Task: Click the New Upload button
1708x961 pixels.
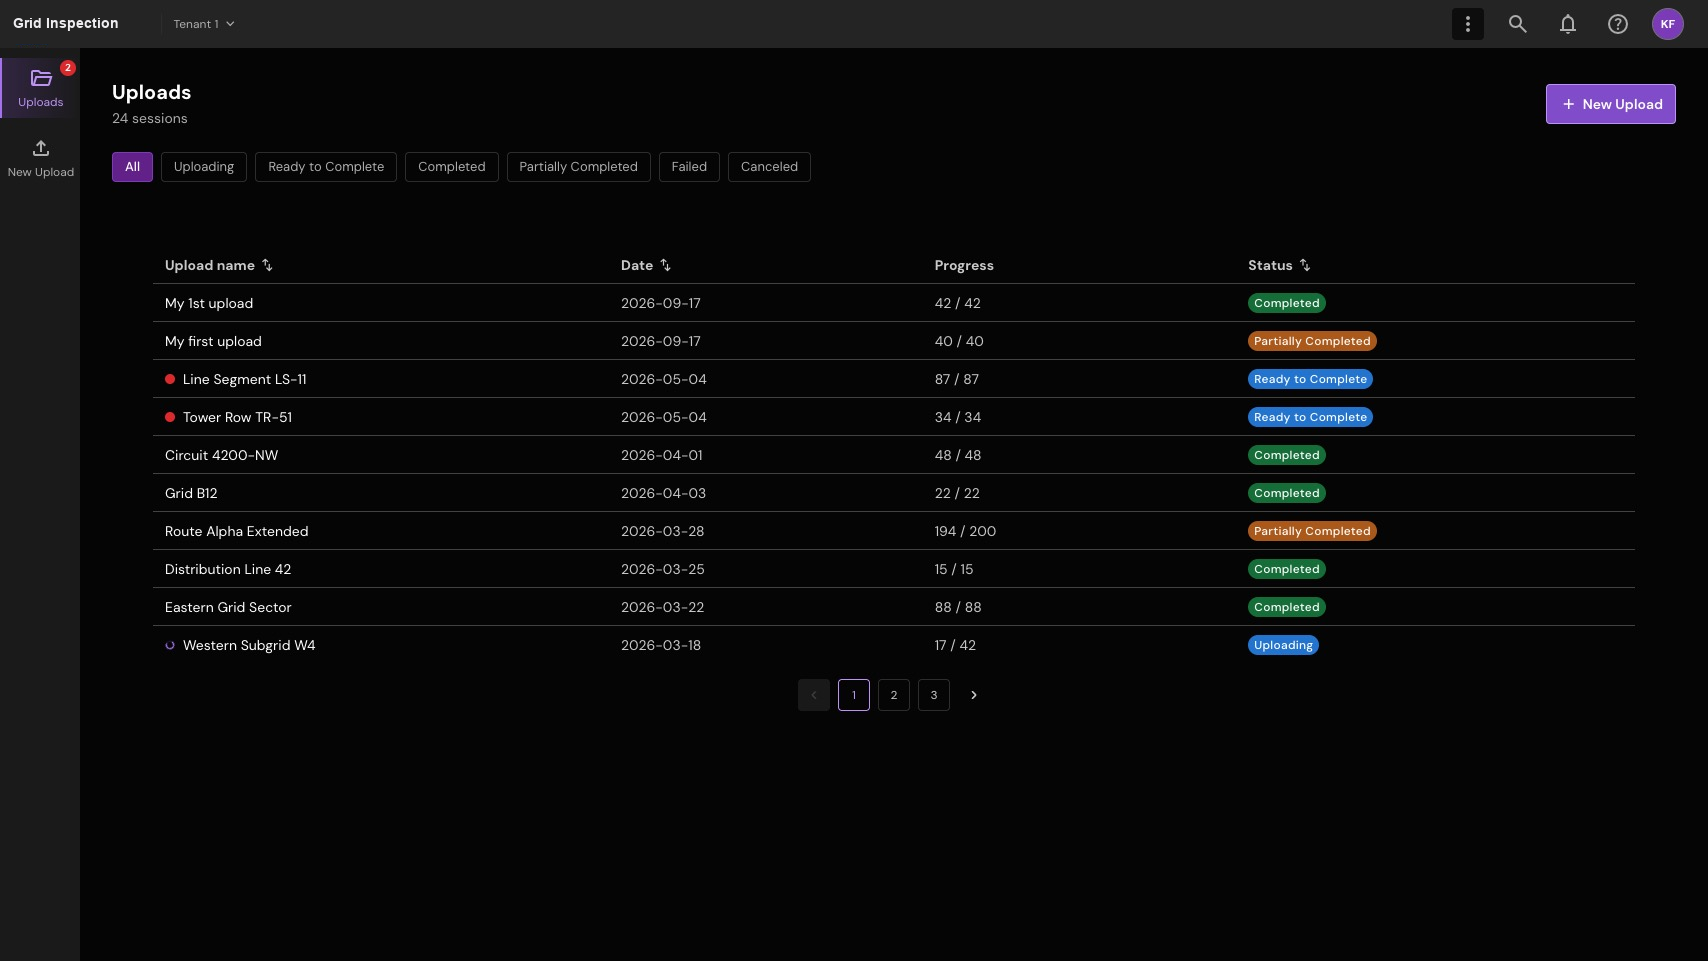Action: (x=1610, y=104)
